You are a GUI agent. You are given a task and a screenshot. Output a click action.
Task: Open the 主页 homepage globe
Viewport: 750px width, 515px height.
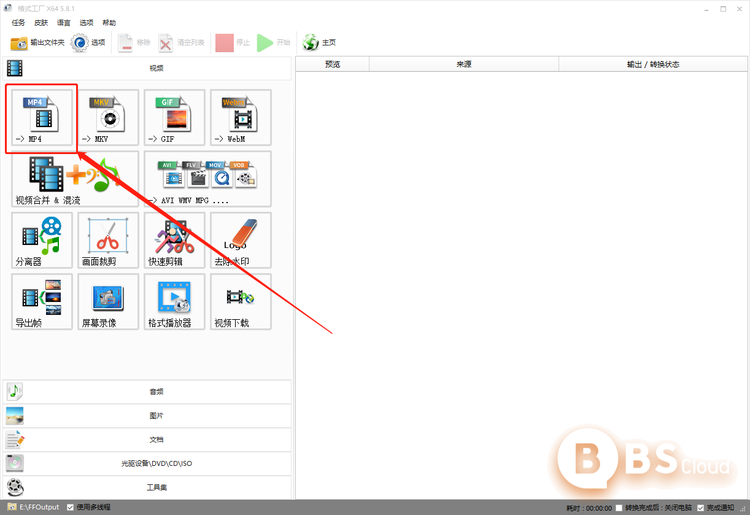point(319,43)
